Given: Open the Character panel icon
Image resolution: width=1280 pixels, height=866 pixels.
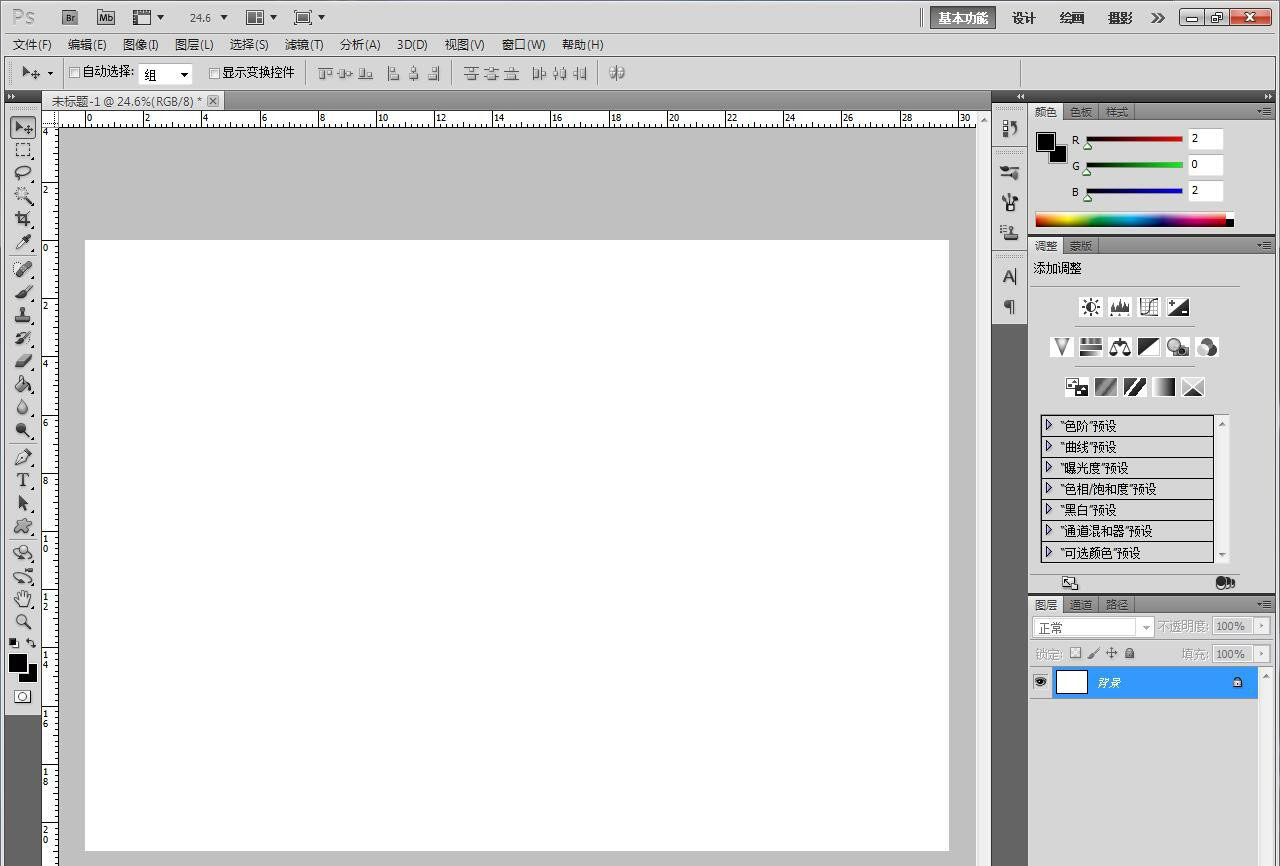Looking at the screenshot, I should tap(1009, 276).
